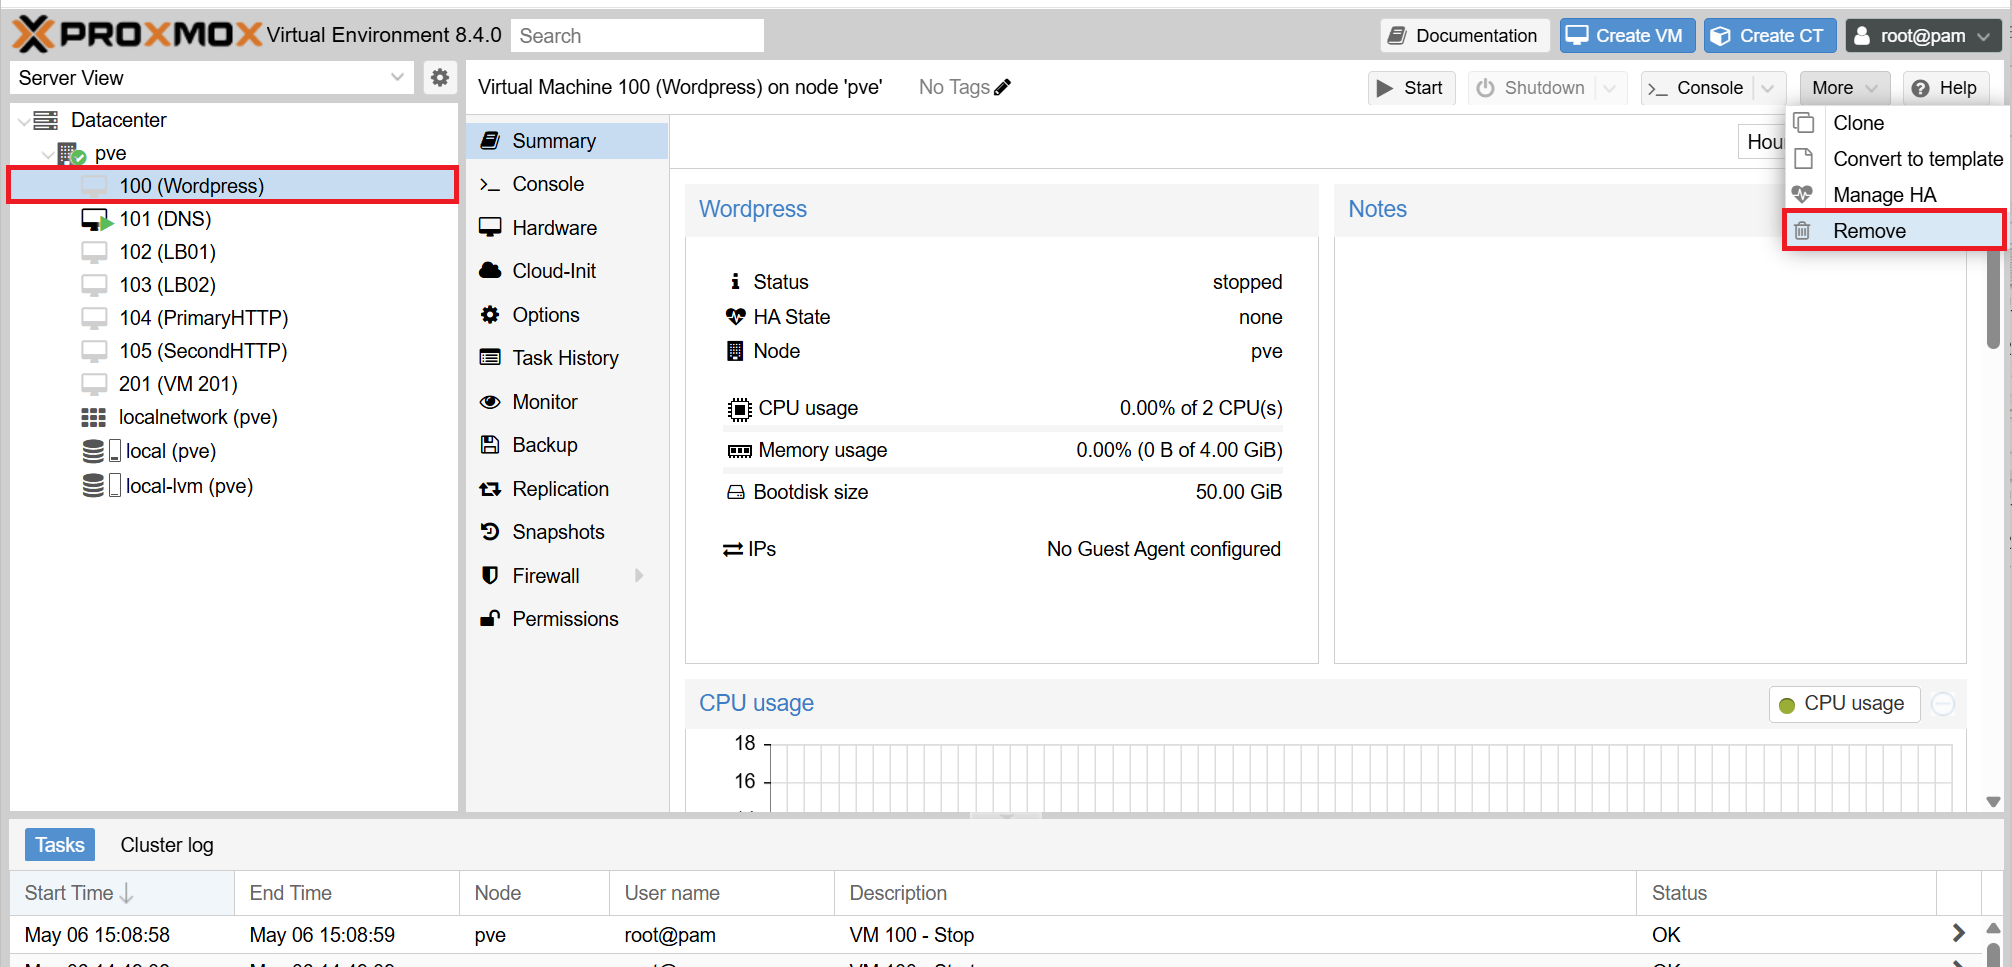2012x967 pixels.
Task: Select Clone from the More menu
Action: click(1858, 123)
